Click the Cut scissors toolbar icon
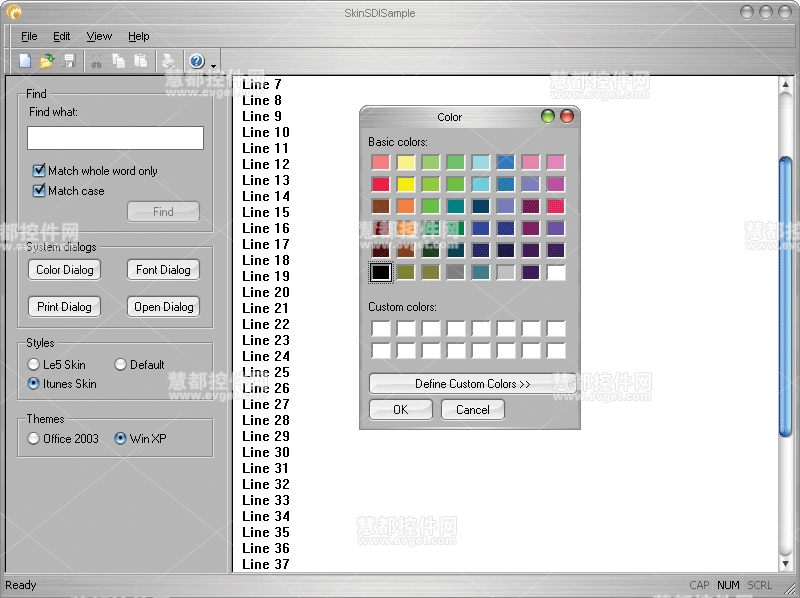The width and height of the screenshot is (800, 598). (96, 61)
